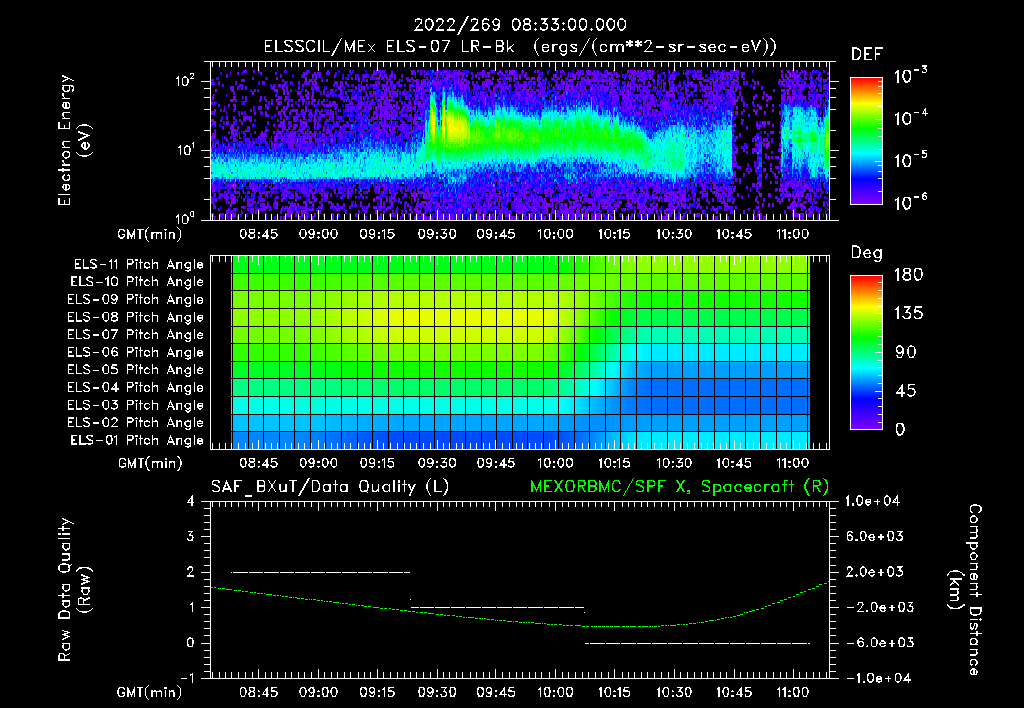Click the ELS-03 Pitch Angle row label
The width and height of the screenshot is (1024, 708).
click(135, 405)
